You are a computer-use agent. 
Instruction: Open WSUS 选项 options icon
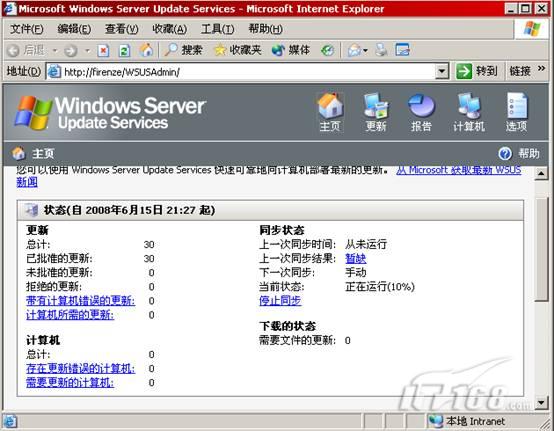517,112
